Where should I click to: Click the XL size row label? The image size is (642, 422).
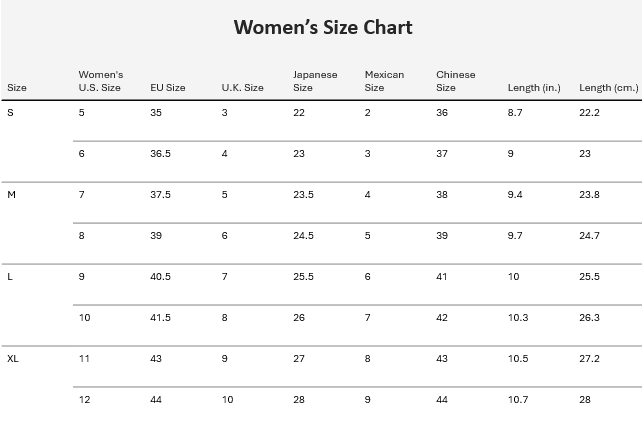[x=13, y=359]
